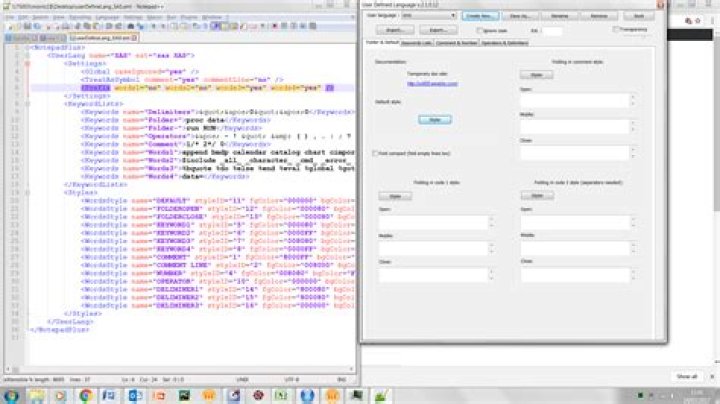Image resolution: width=720 pixels, height=404 pixels.
Task: Click the Save toolbar icon in Notepad++
Action: coord(28,26)
